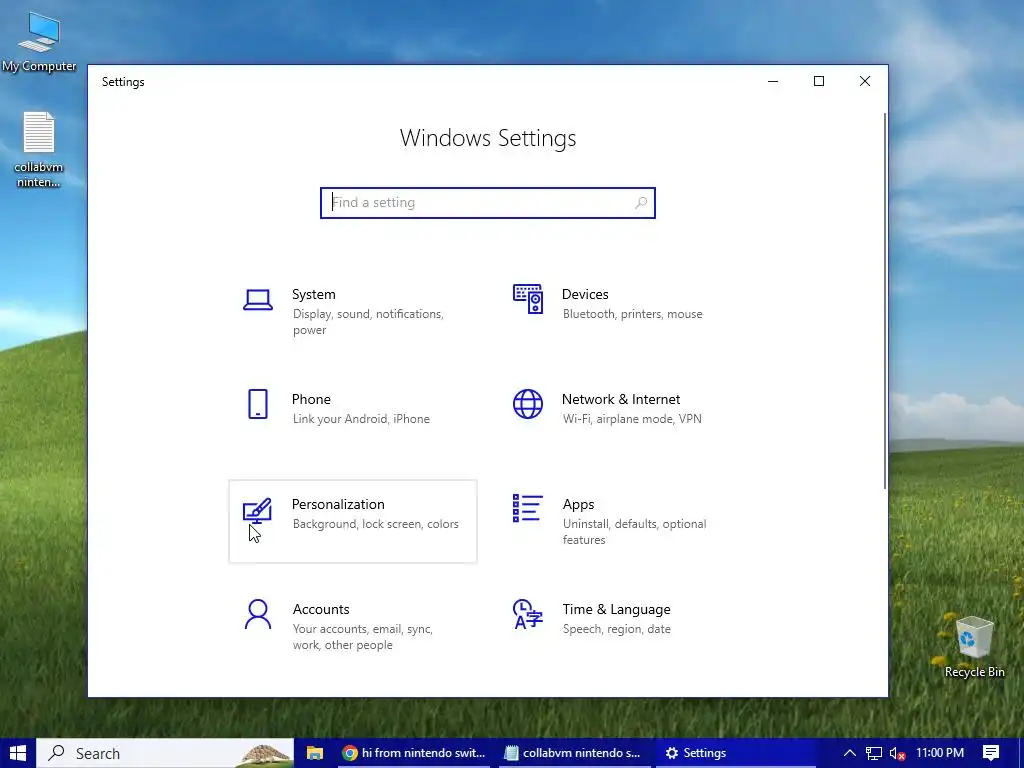1024x768 pixels.
Task: Open the Windows Start button
Action: [18, 753]
